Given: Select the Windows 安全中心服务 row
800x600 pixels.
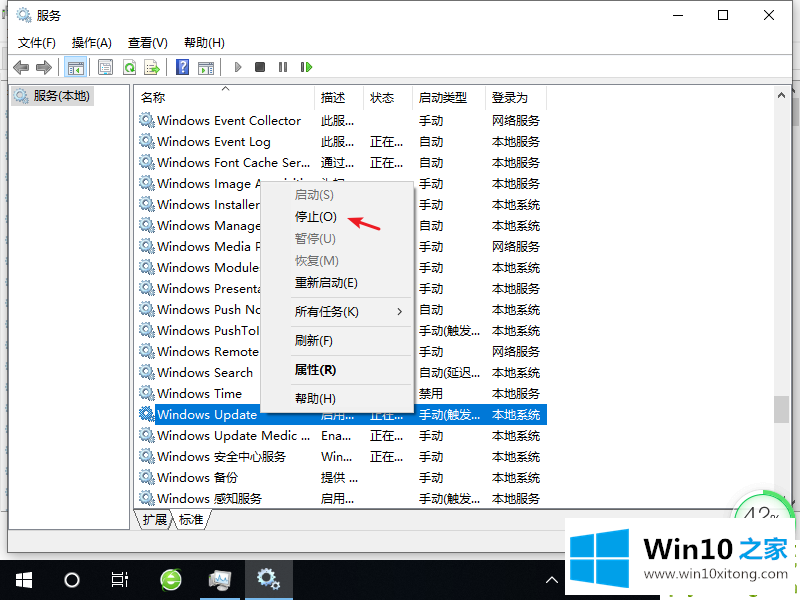Looking at the screenshot, I should point(342,457).
